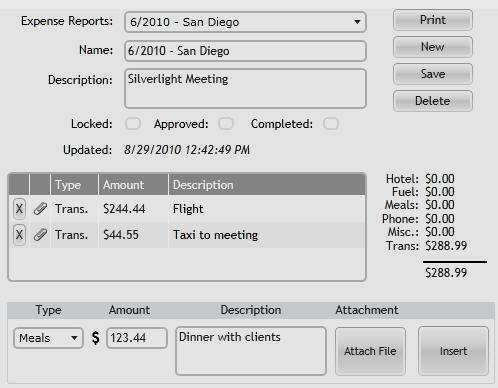Open paperclip attachment on Flight row
Viewport: 498px width, 388px height.
[40, 209]
